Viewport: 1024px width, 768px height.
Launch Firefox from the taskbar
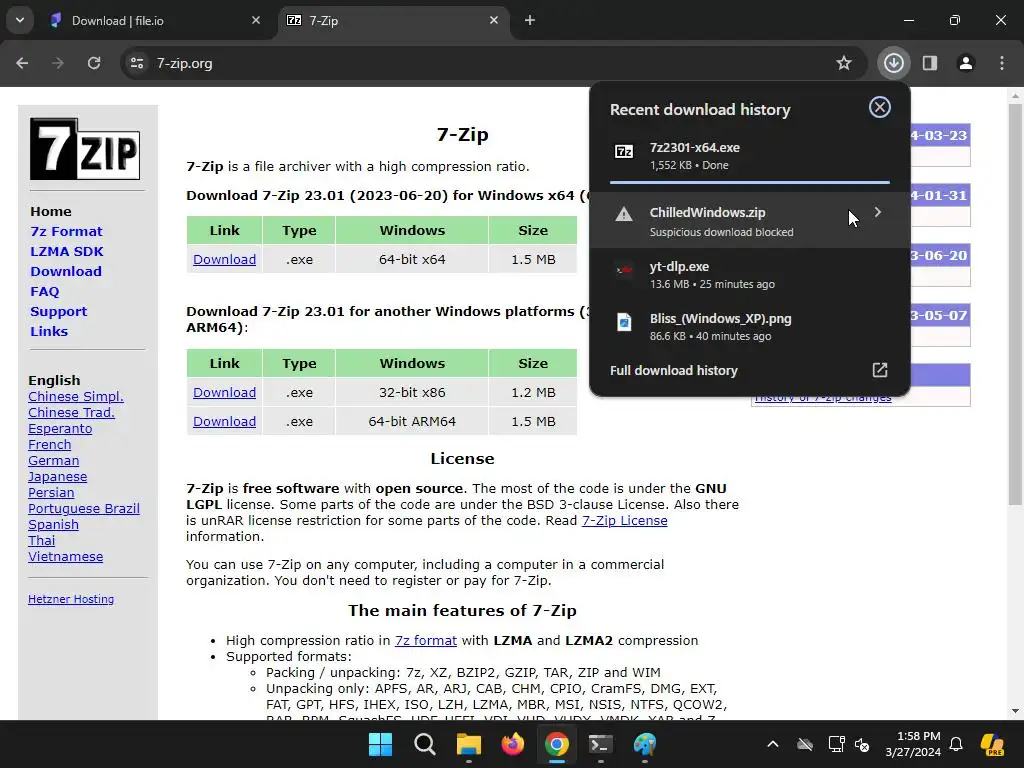tap(513, 744)
